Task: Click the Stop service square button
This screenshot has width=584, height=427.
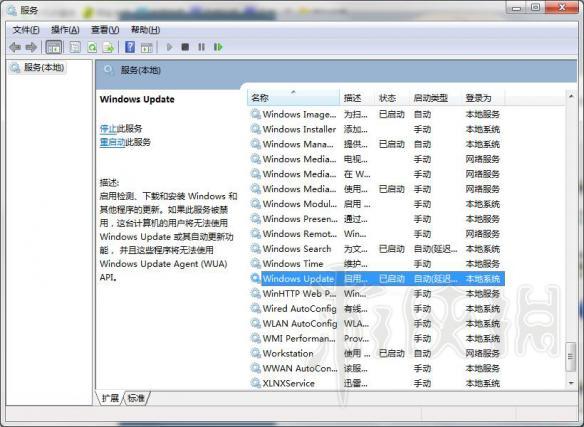Action: [185, 47]
